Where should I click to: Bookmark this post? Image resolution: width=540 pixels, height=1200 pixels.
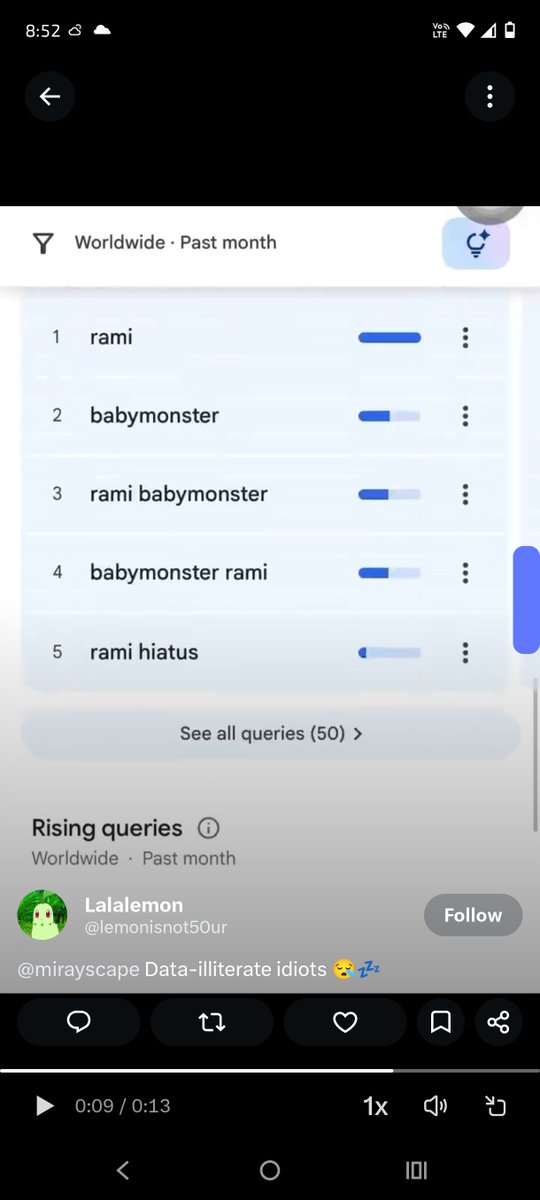[441, 1022]
